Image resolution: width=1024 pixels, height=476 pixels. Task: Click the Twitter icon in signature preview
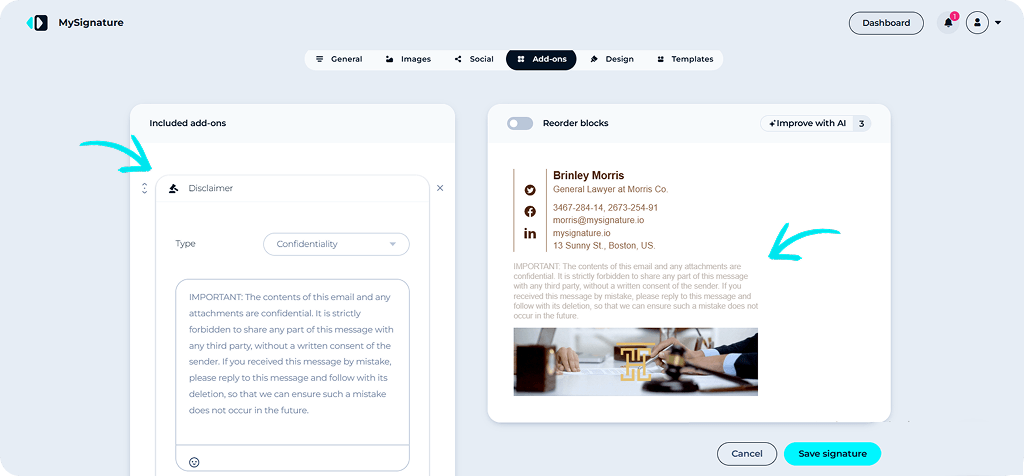click(x=530, y=190)
